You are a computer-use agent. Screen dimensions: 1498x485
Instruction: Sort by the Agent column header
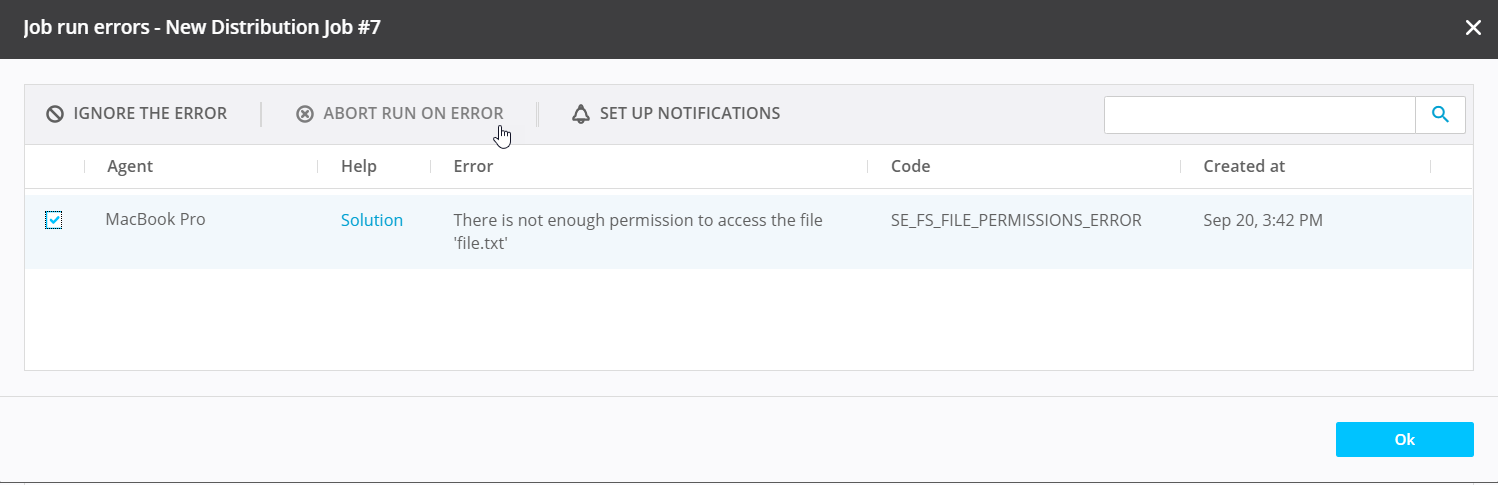coord(130,166)
